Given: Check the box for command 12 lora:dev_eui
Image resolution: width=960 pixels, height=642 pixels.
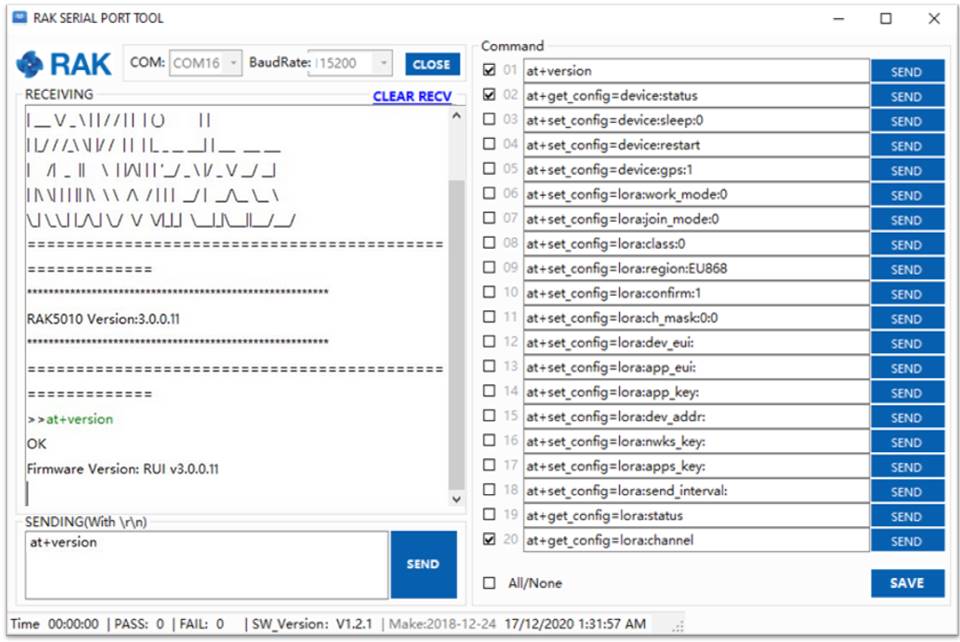Looking at the screenshot, I should pos(489,341).
